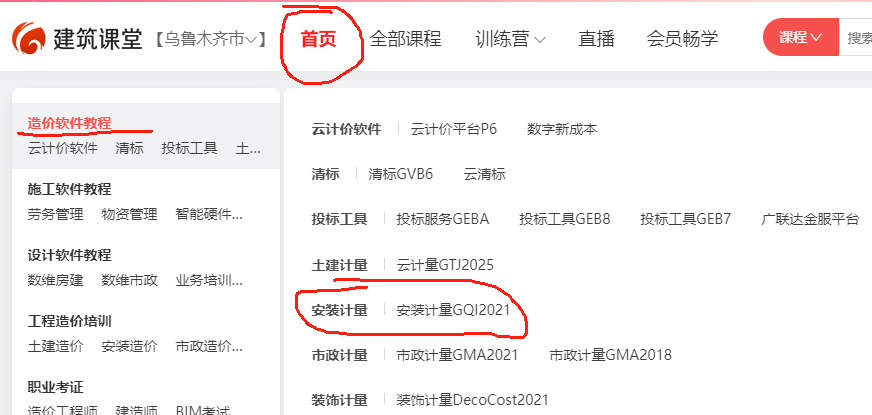The width and height of the screenshot is (872, 415).
Task: Select 职业考证 category heading
Action: [x=56, y=387]
